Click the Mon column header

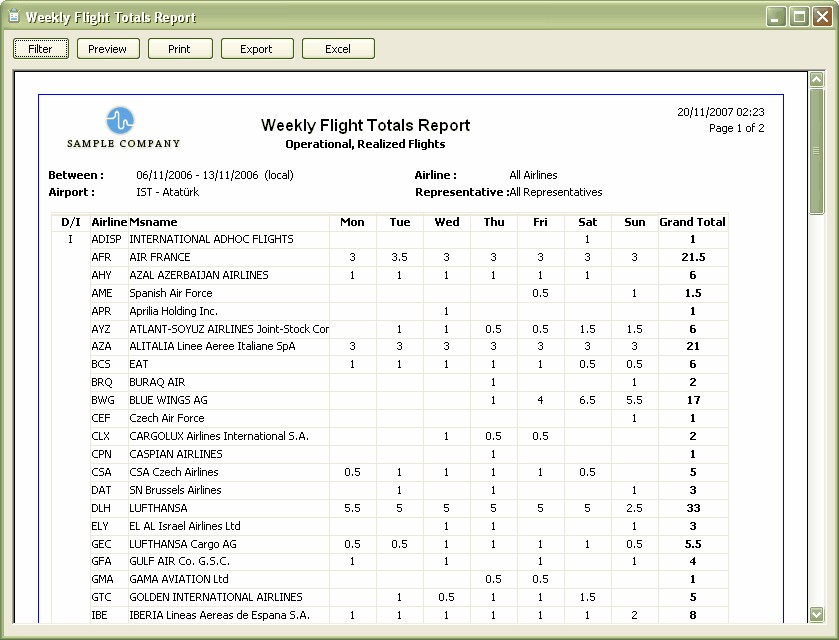click(x=352, y=222)
